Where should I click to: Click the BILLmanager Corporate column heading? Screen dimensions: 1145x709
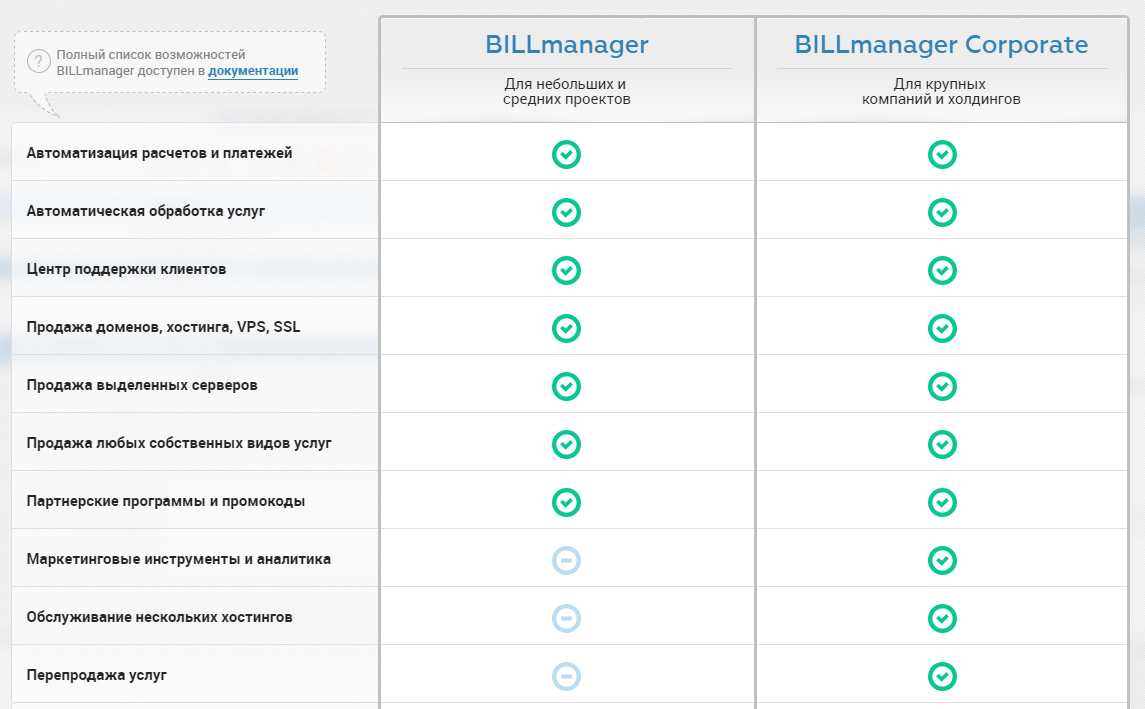click(941, 45)
